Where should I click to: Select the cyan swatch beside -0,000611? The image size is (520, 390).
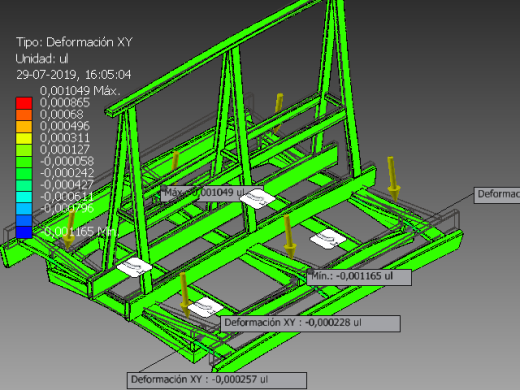coord(24,197)
